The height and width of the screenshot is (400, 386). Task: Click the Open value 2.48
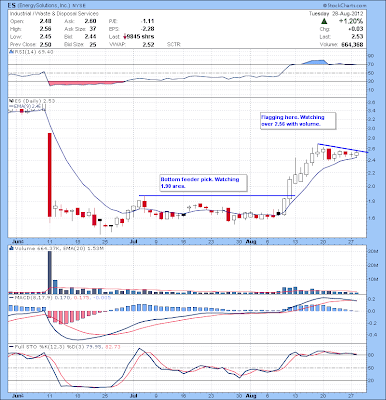pos(45,21)
